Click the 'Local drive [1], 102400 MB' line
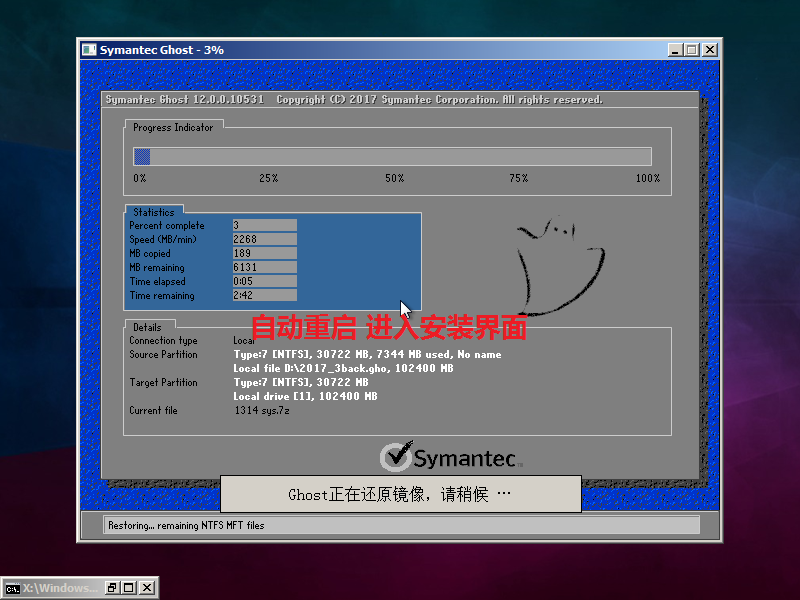This screenshot has height=600, width=800. click(305, 396)
